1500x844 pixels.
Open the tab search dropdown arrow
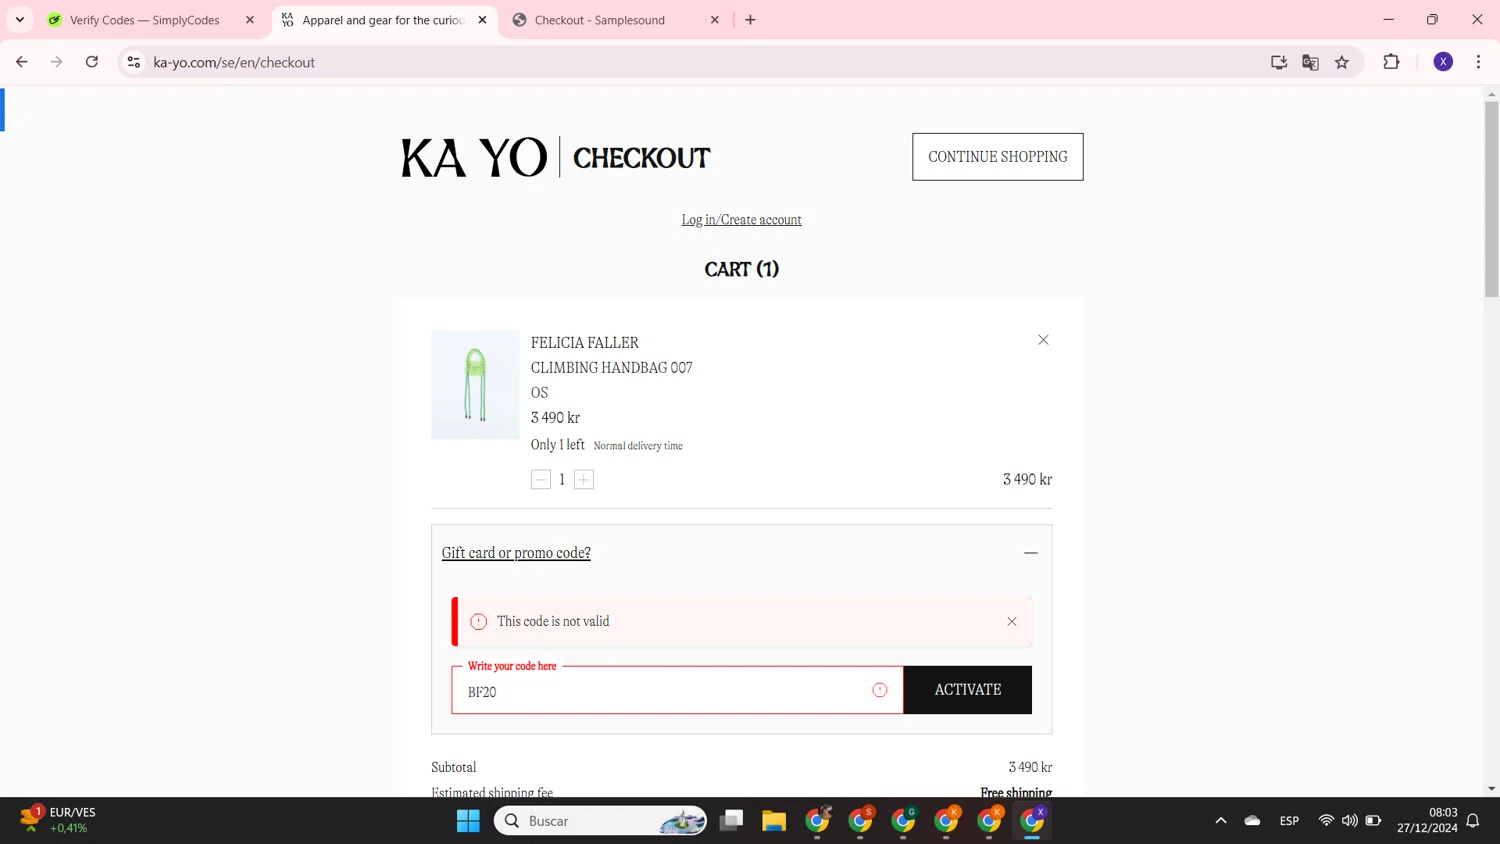(x=20, y=20)
